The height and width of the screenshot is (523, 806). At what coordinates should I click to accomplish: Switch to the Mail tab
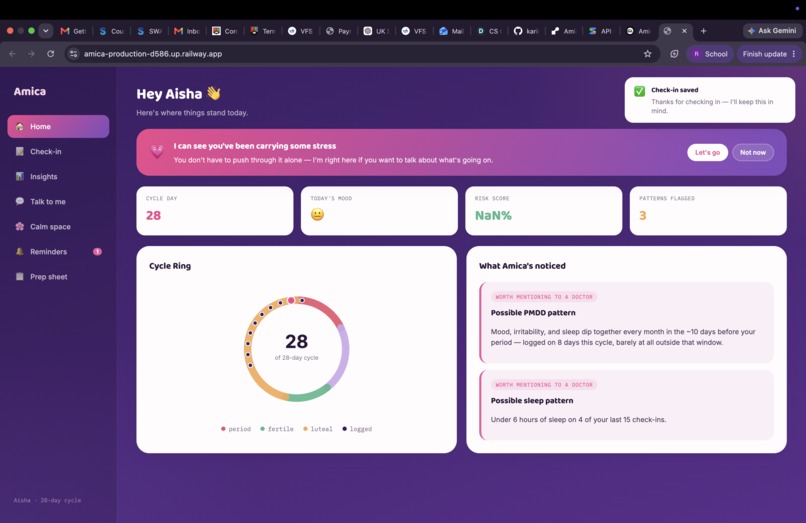point(451,31)
